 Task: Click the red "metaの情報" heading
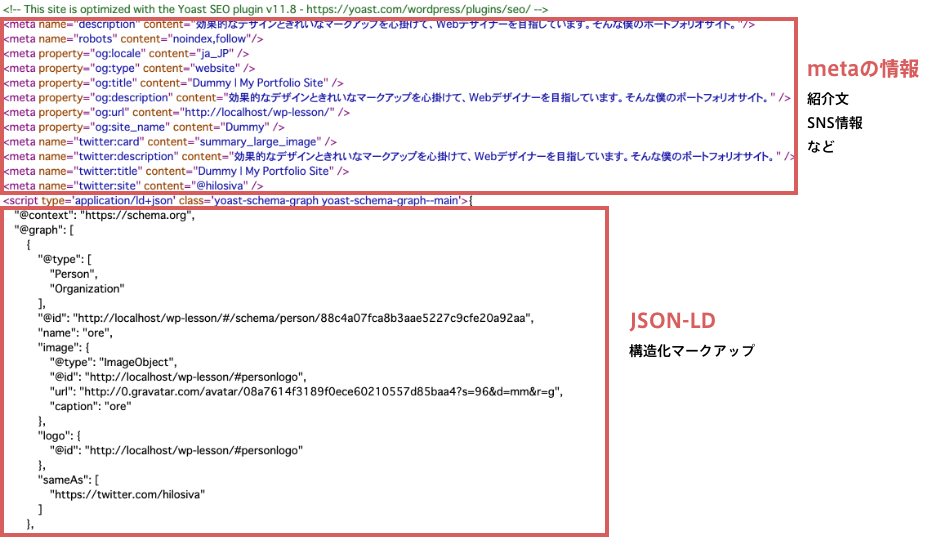pyautogui.click(x=863, y=69)
